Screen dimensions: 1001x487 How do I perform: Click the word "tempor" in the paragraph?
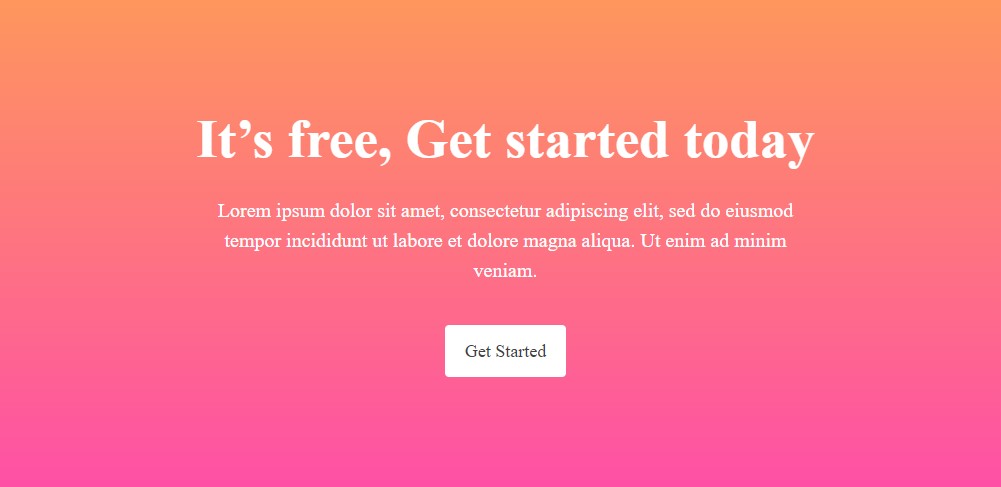tap(252, 243)
